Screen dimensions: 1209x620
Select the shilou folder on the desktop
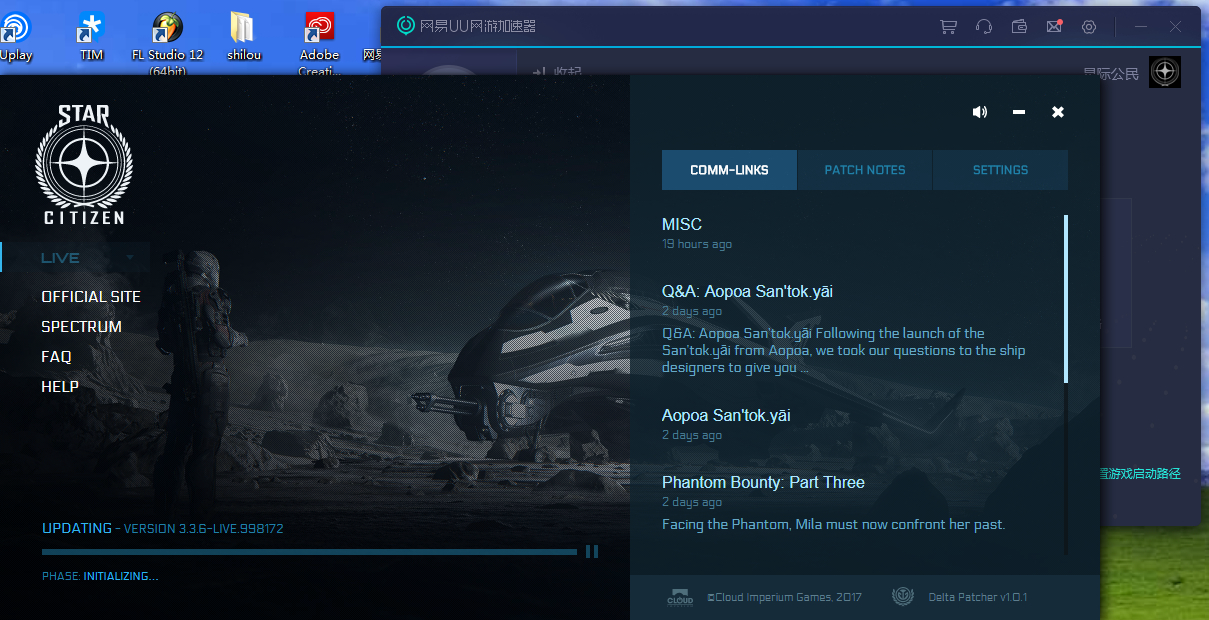(x=244, y=38)
